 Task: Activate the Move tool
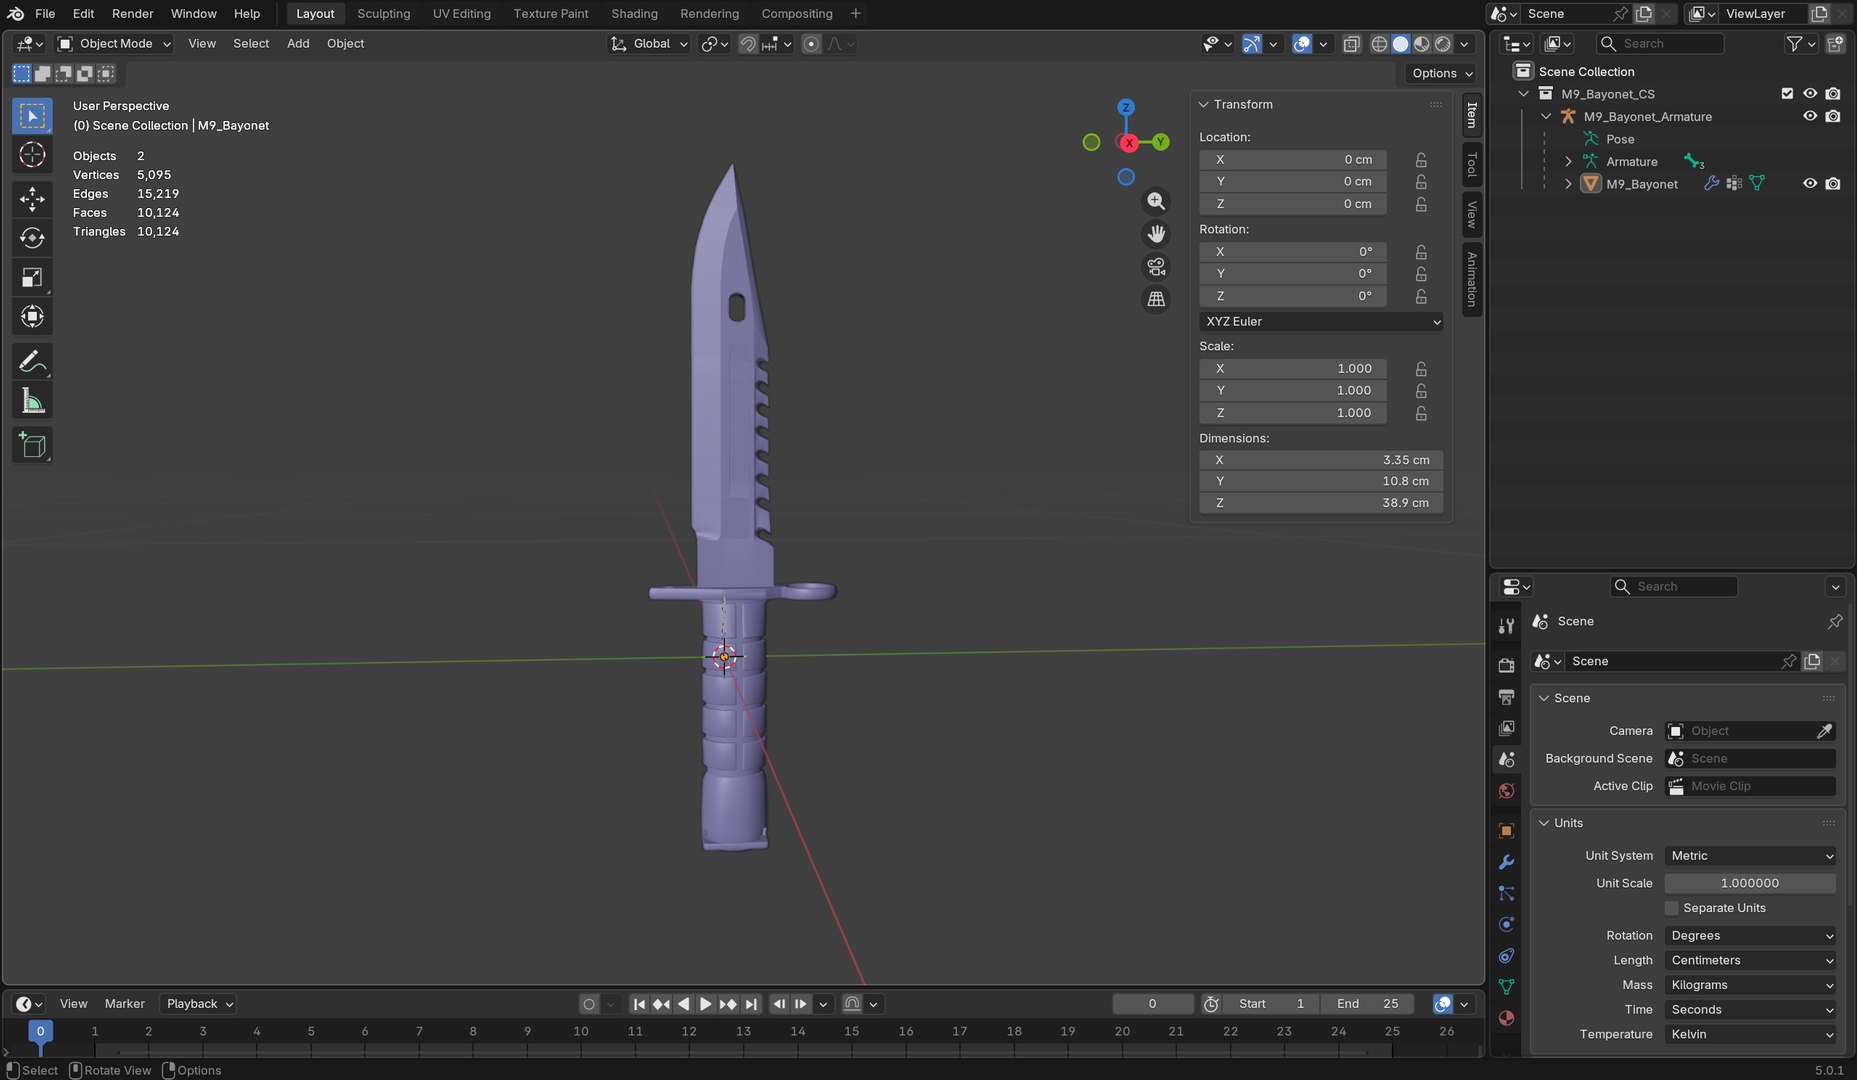32,199
